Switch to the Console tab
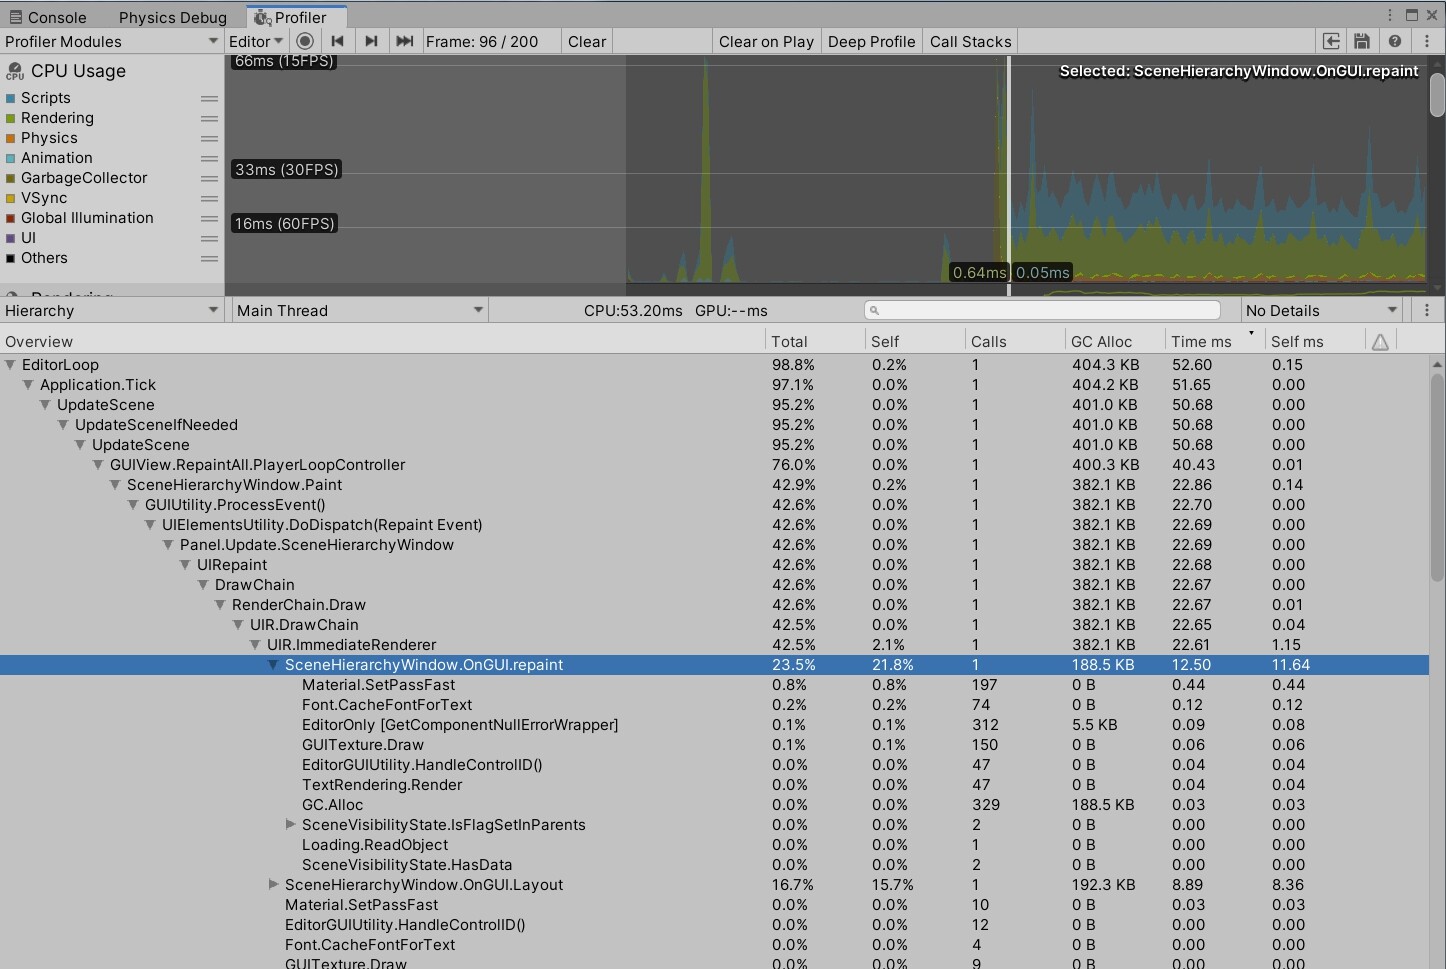 click(48, 17)
